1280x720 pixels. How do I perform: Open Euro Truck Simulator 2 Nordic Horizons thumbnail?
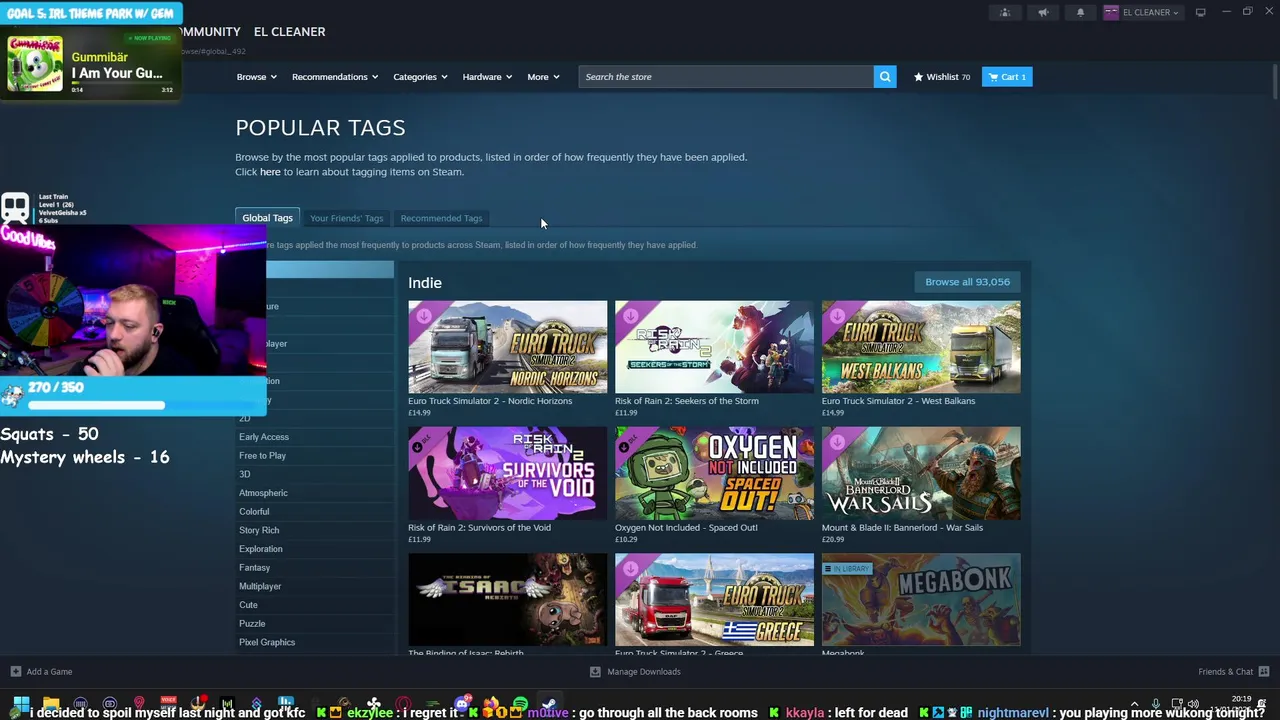(x=507, y=347)
